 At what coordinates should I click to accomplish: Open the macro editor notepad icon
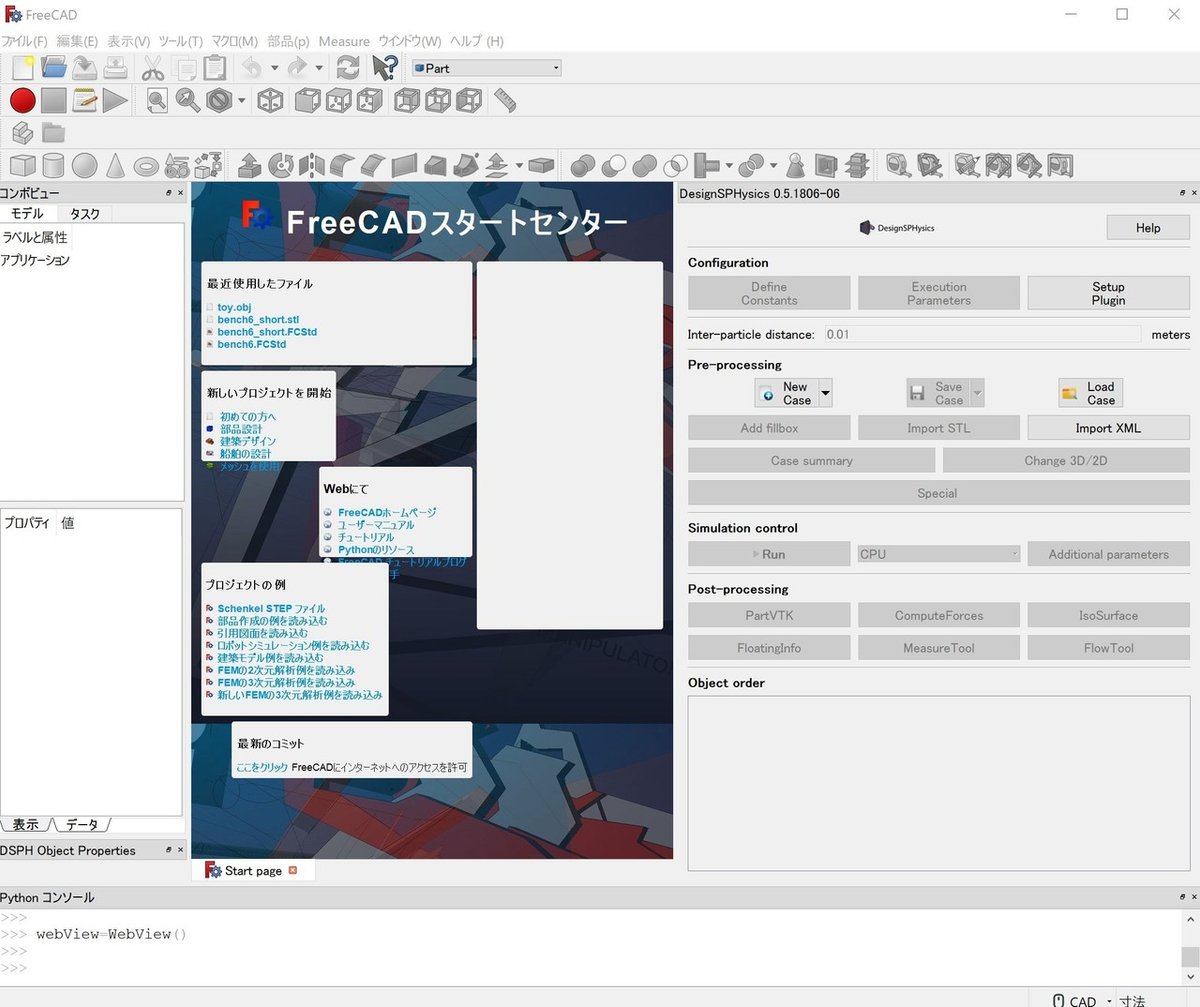point(85,100)
